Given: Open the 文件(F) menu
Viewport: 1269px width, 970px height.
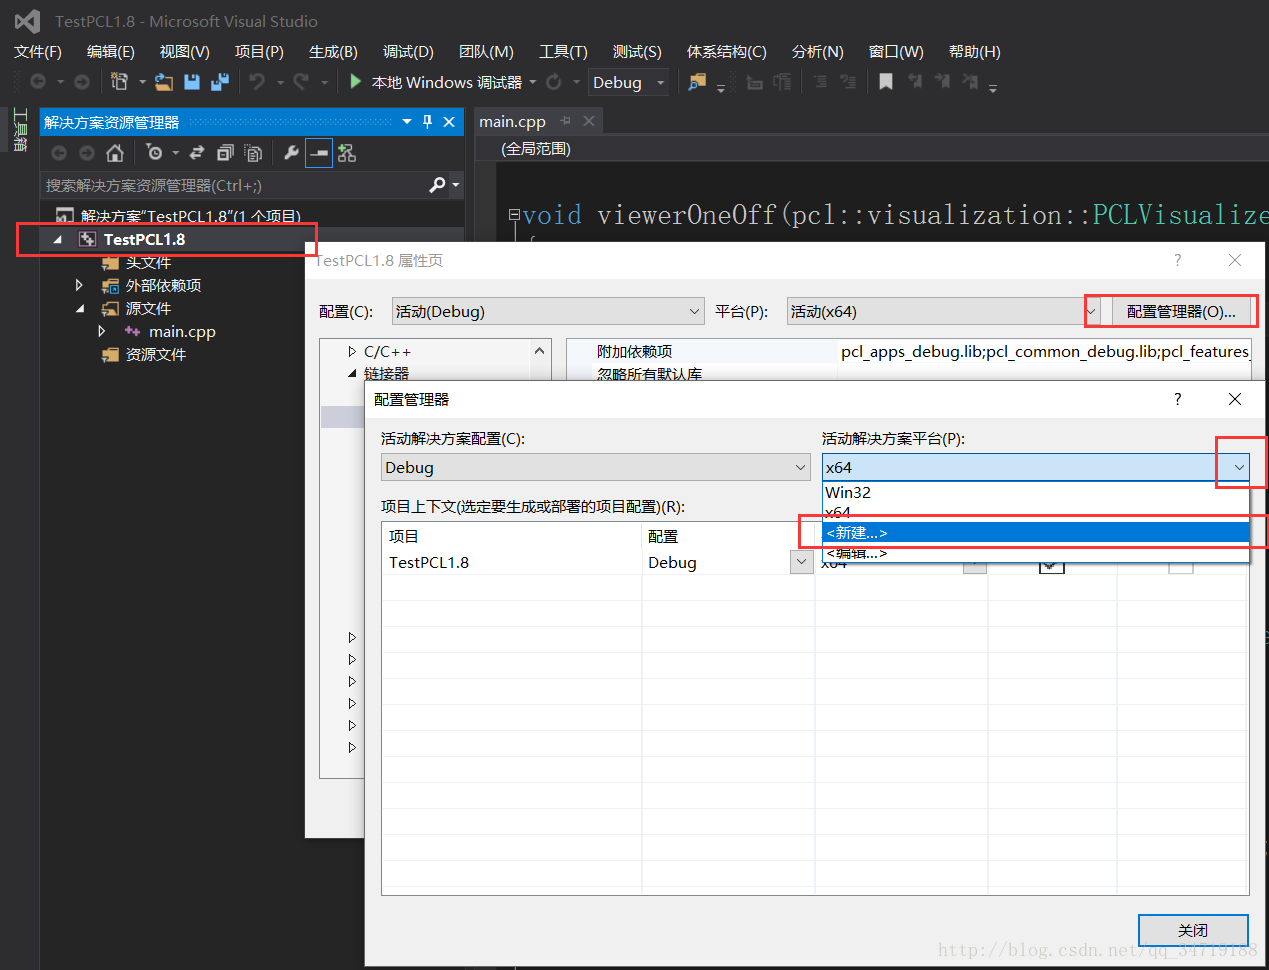Looking at the screenshot, I should (38, 51).
